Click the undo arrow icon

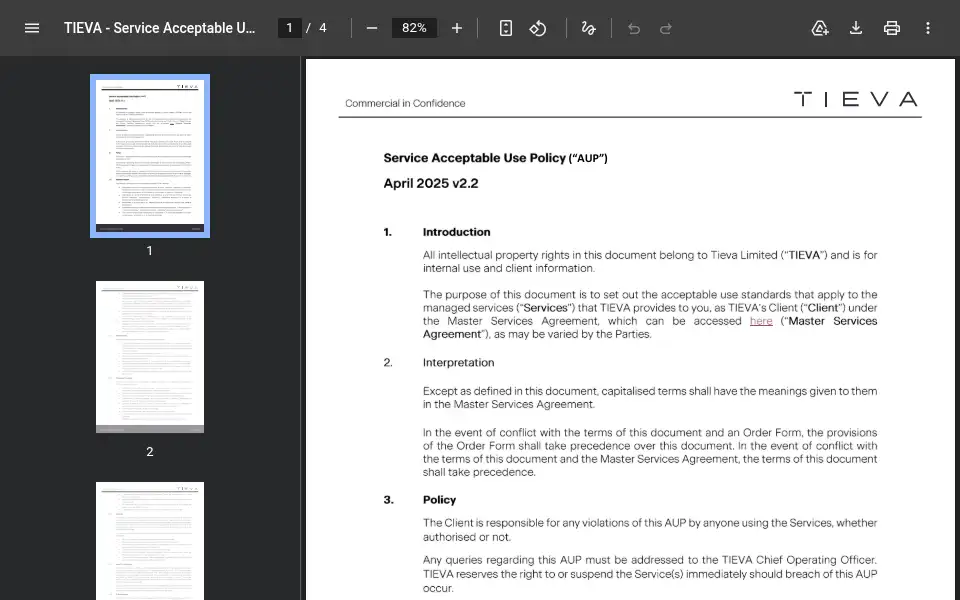click(x=634, y=28)
